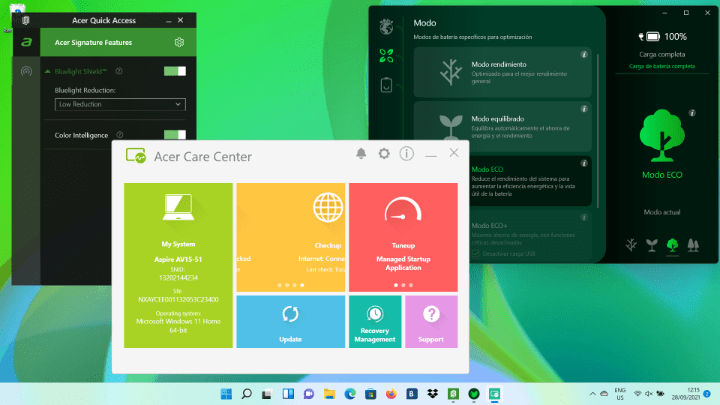Screen dimensions: 720x405
Task: Open Acer Quick Access settings gear
Action: pyautogui.click(x=179, y=42)
